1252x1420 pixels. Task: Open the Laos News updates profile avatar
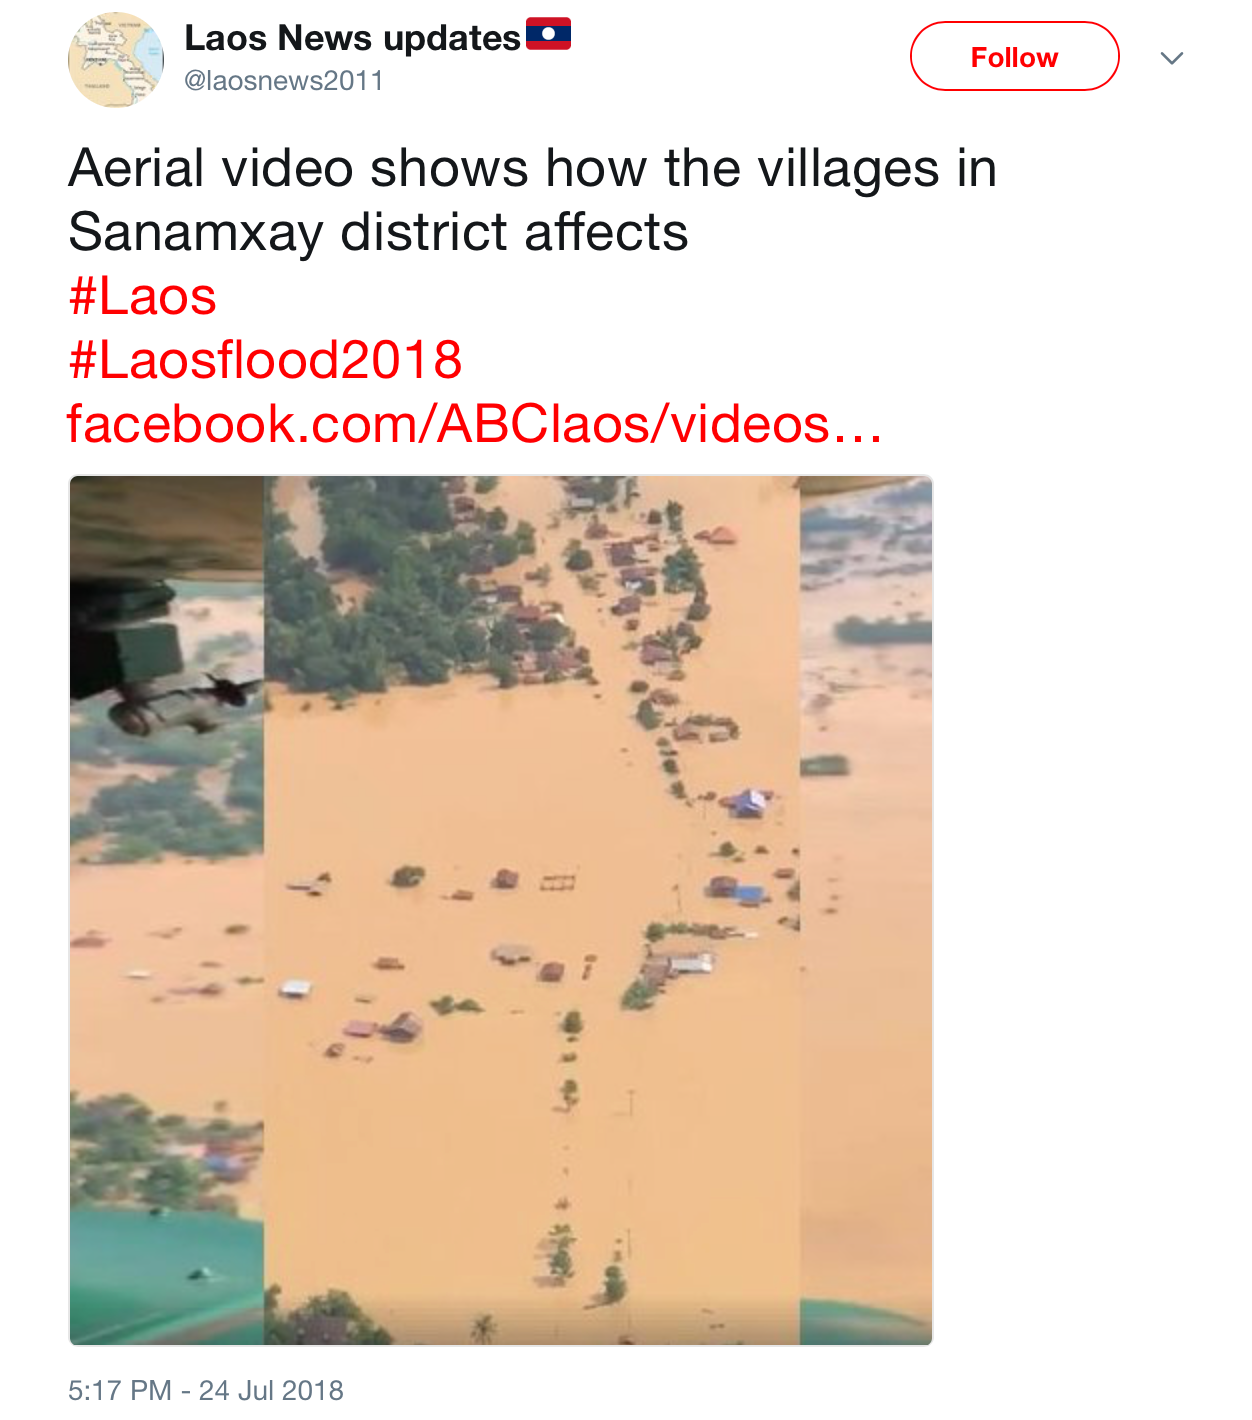(116, 60)
